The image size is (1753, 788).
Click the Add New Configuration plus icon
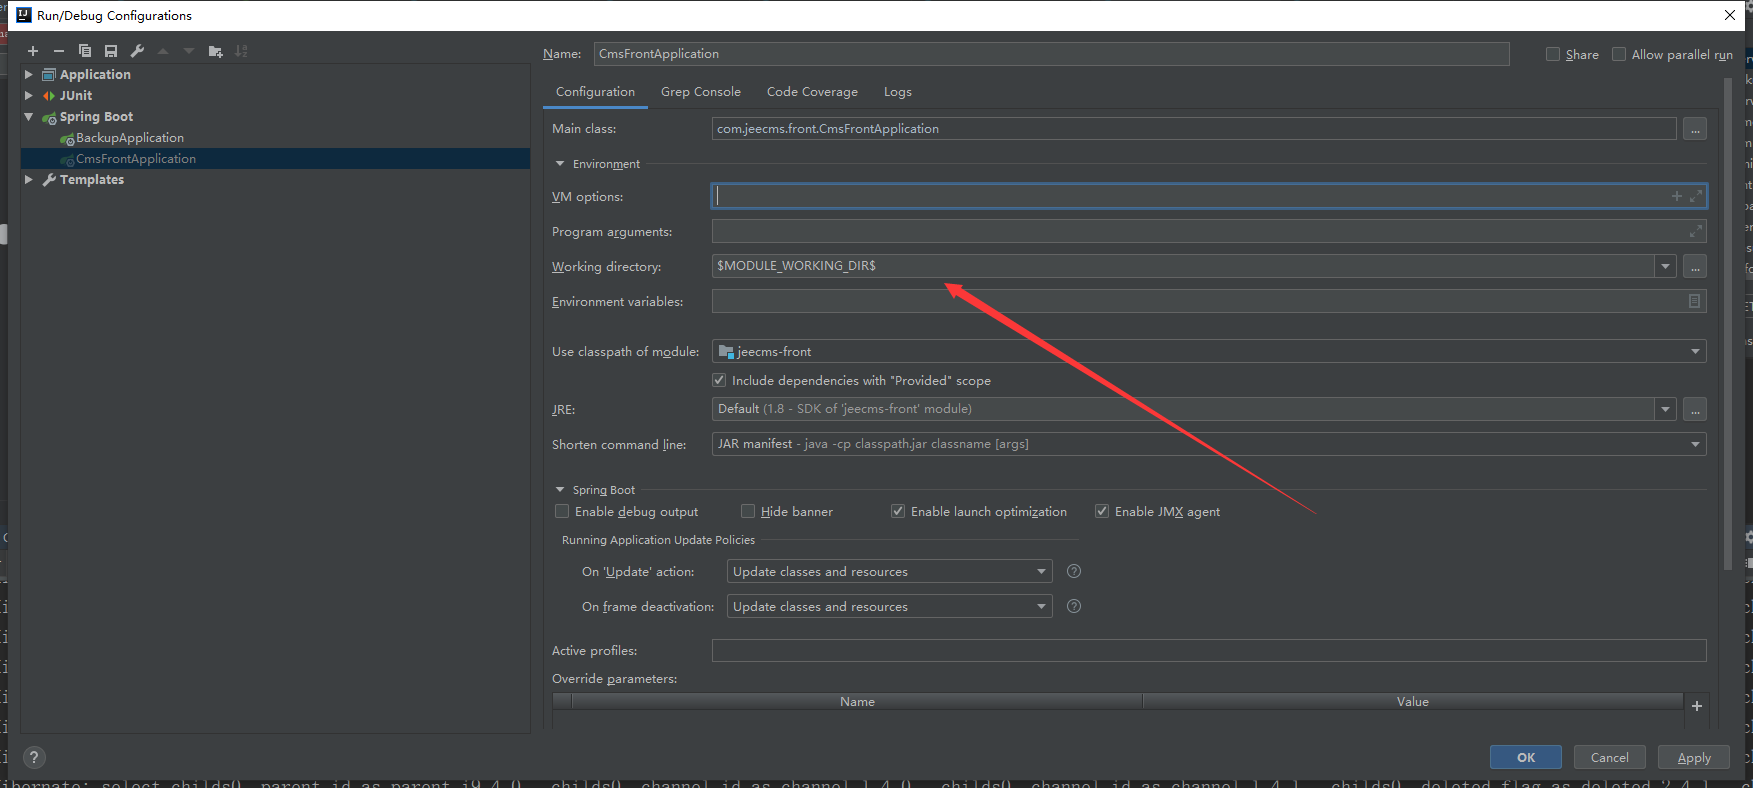tap(33, 51)
